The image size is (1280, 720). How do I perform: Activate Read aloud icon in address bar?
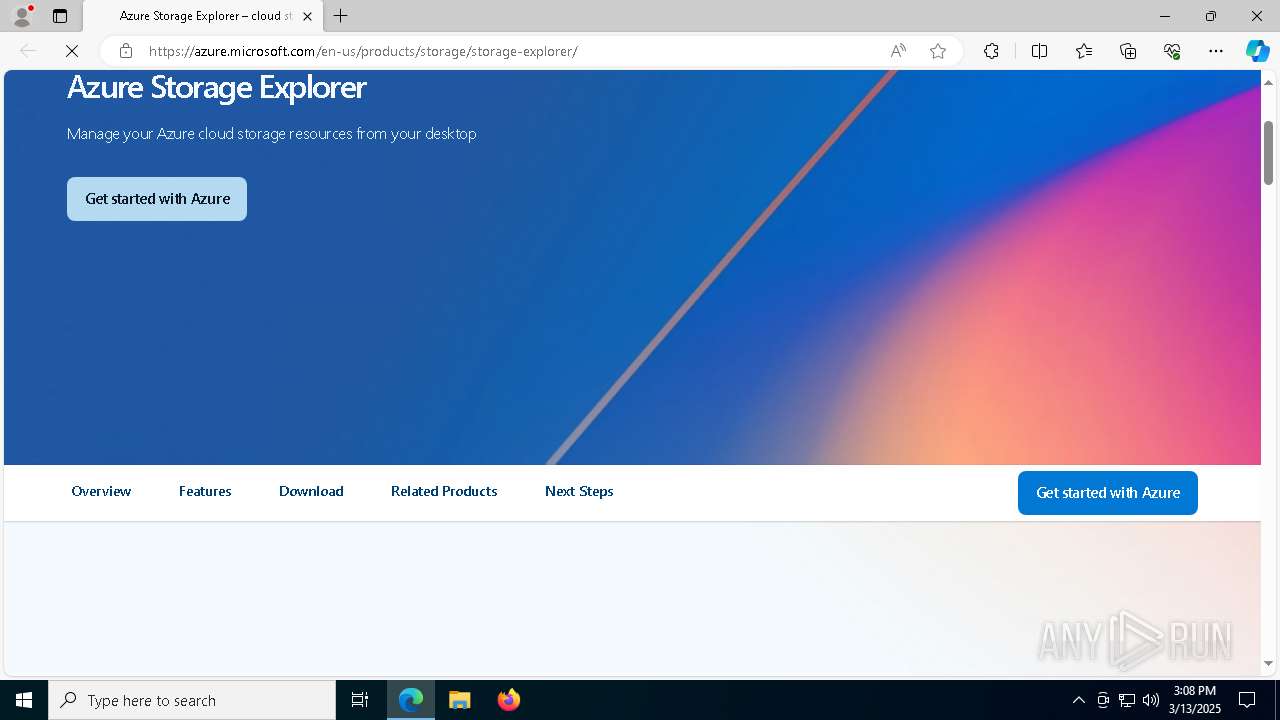click(x=898, y=51)
